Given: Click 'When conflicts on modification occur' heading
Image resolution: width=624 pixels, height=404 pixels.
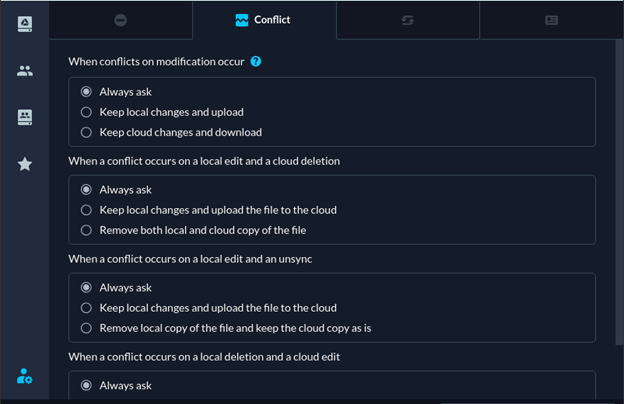Looking at the screenshot, I should 156,62.
